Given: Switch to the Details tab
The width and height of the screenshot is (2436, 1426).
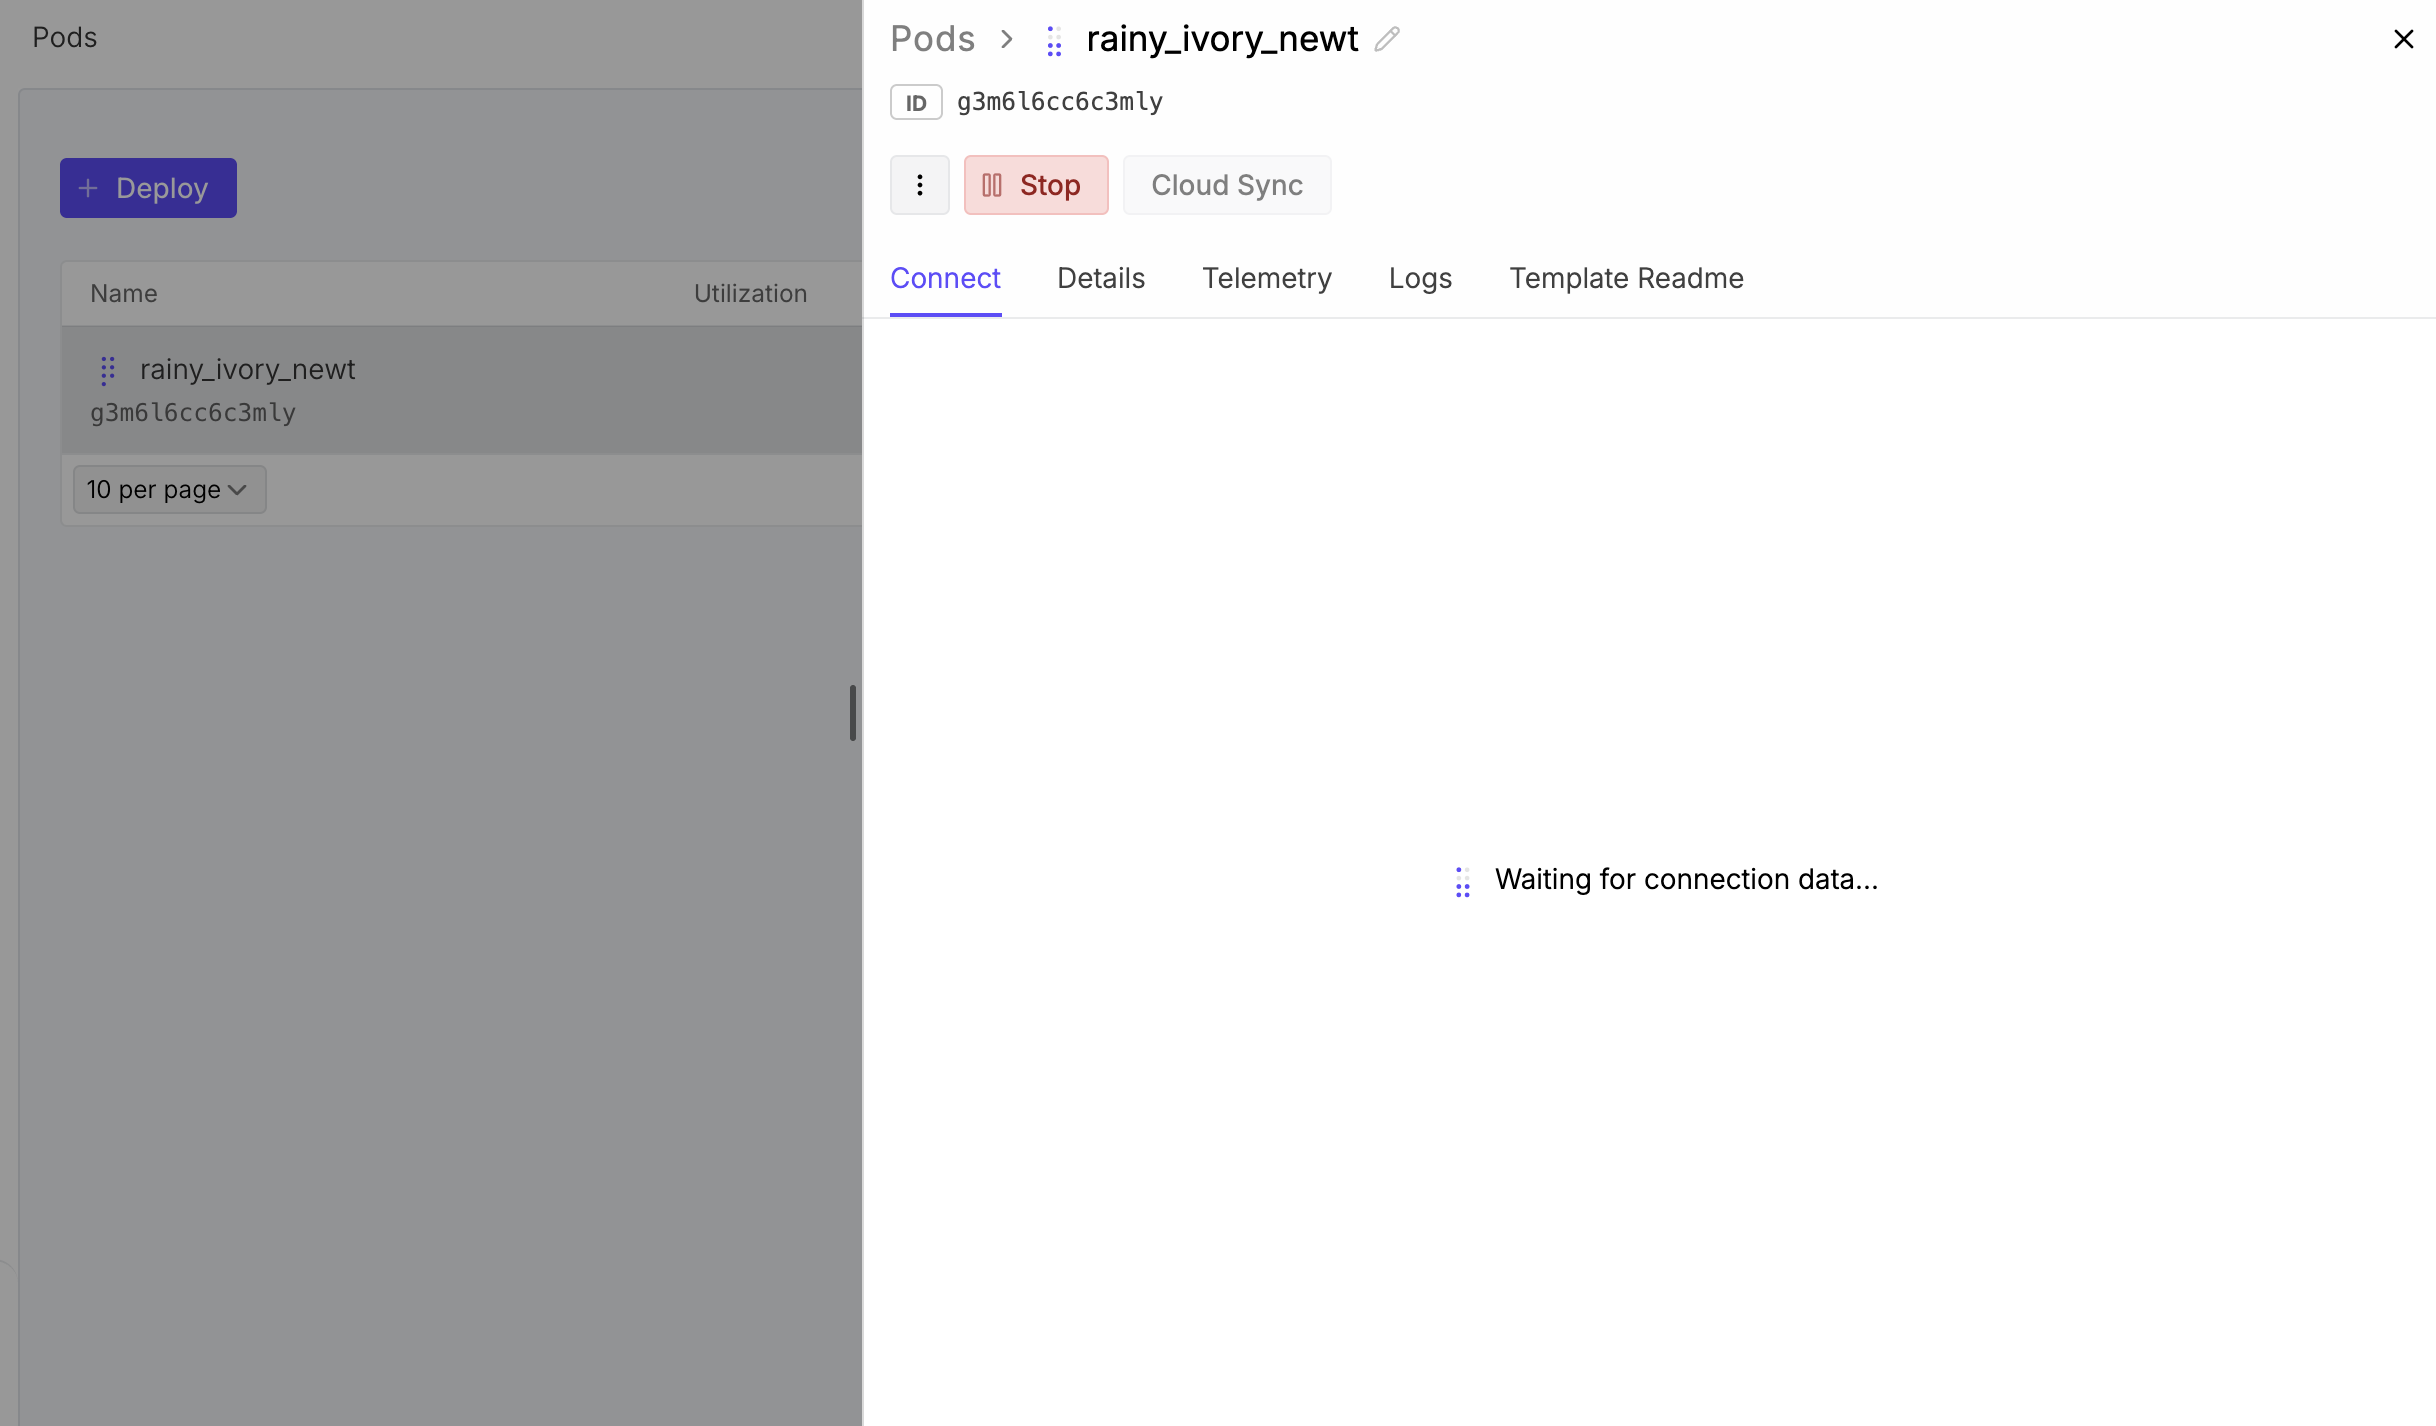Looking at the screenshot, I should [x=1100, y=278].
